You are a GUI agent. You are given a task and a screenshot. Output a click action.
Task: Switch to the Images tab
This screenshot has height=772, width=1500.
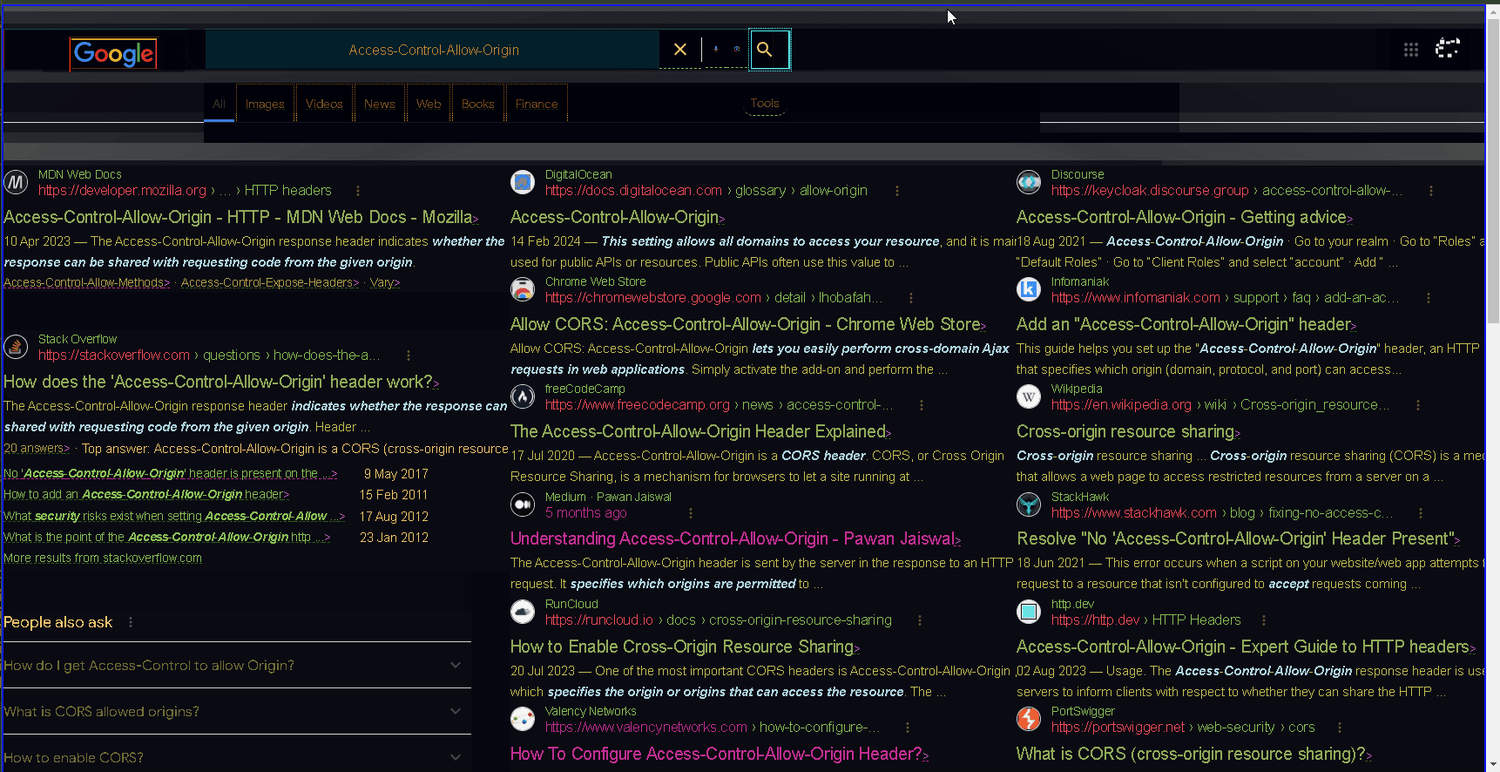tap(265, 104)
